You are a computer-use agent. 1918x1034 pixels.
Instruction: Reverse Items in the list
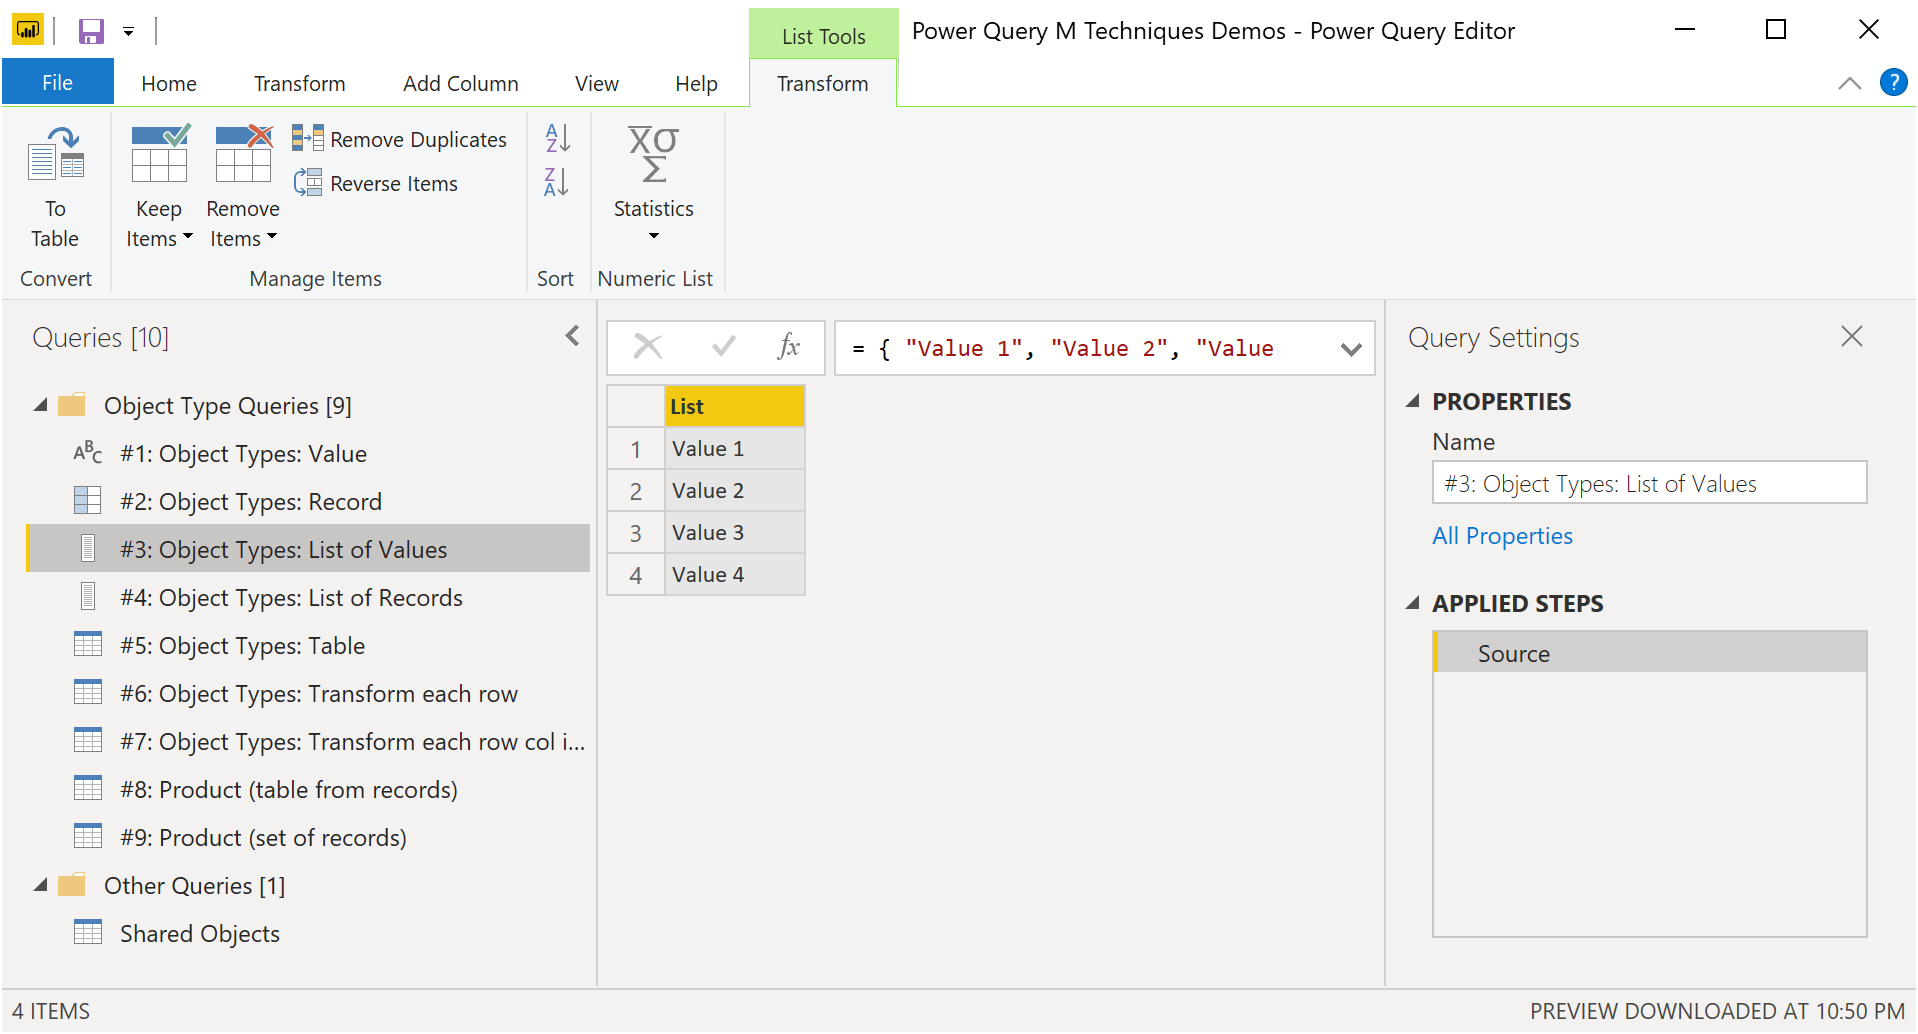coord(375,183)
